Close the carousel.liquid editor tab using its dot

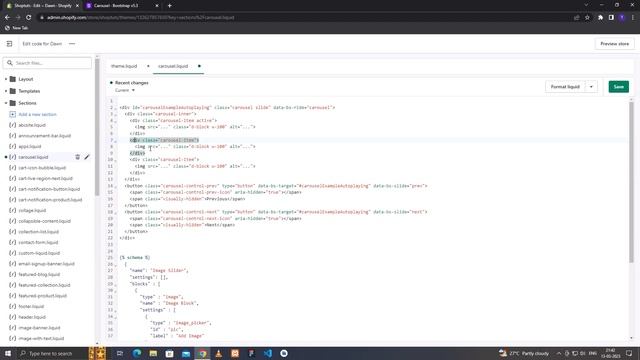(199, 66)
